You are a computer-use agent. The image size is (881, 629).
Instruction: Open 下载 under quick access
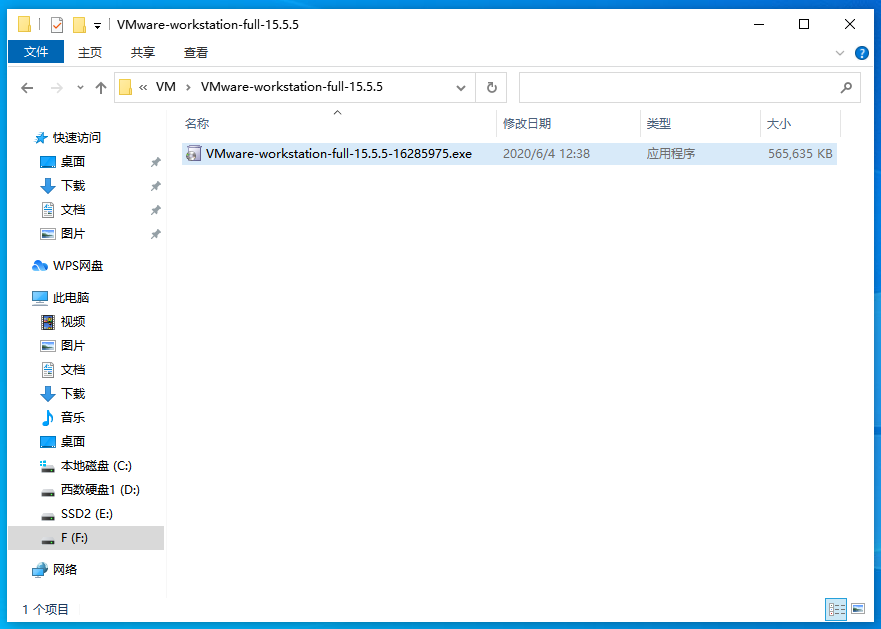pyautogui.click(x=72, y=185)
